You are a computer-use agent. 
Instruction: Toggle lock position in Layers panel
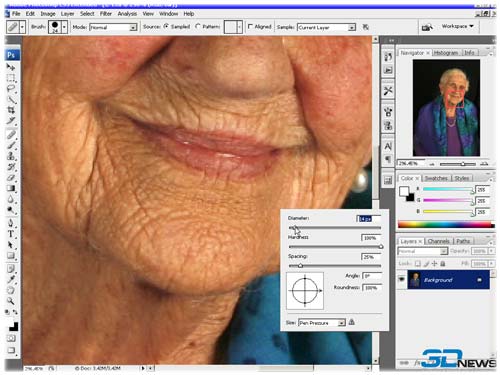[x=435, y=264]
